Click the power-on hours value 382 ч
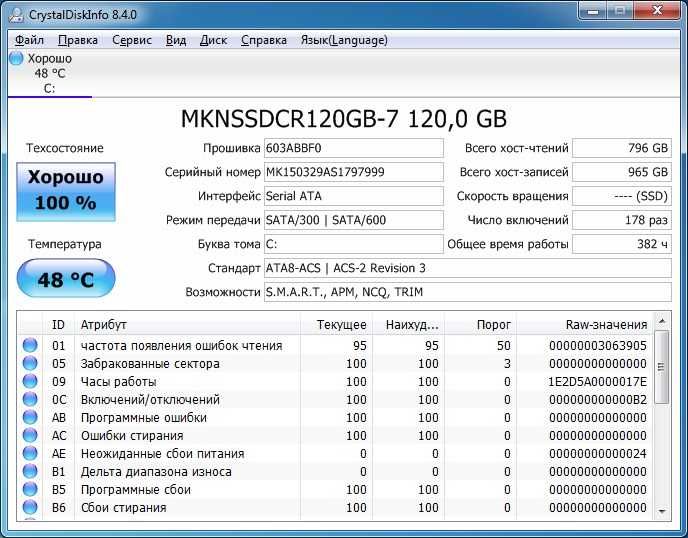This screenshot has height=538, width=688. point(622,244)
